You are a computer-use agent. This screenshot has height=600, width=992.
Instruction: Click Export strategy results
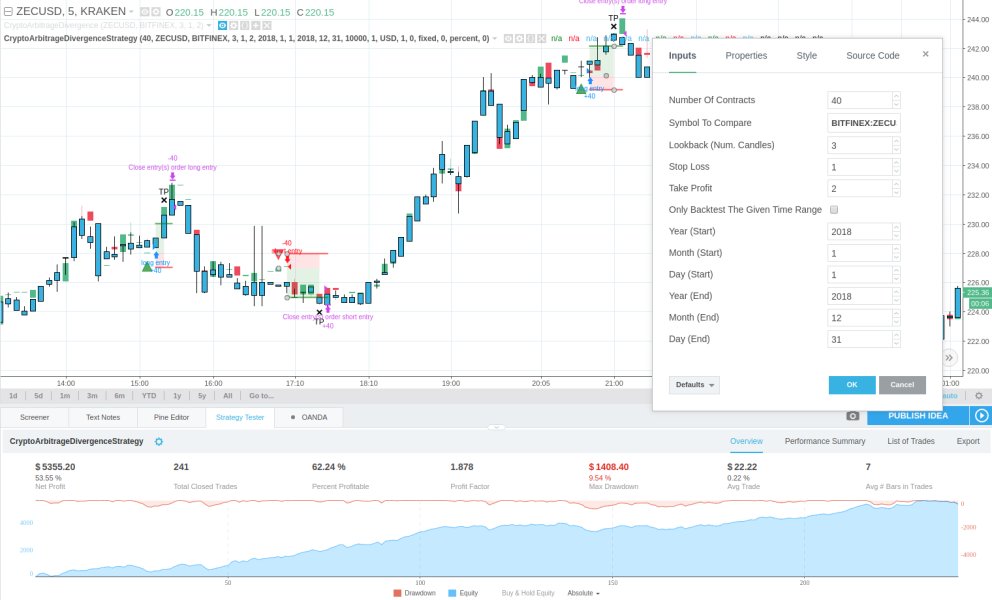pos(967,441)
